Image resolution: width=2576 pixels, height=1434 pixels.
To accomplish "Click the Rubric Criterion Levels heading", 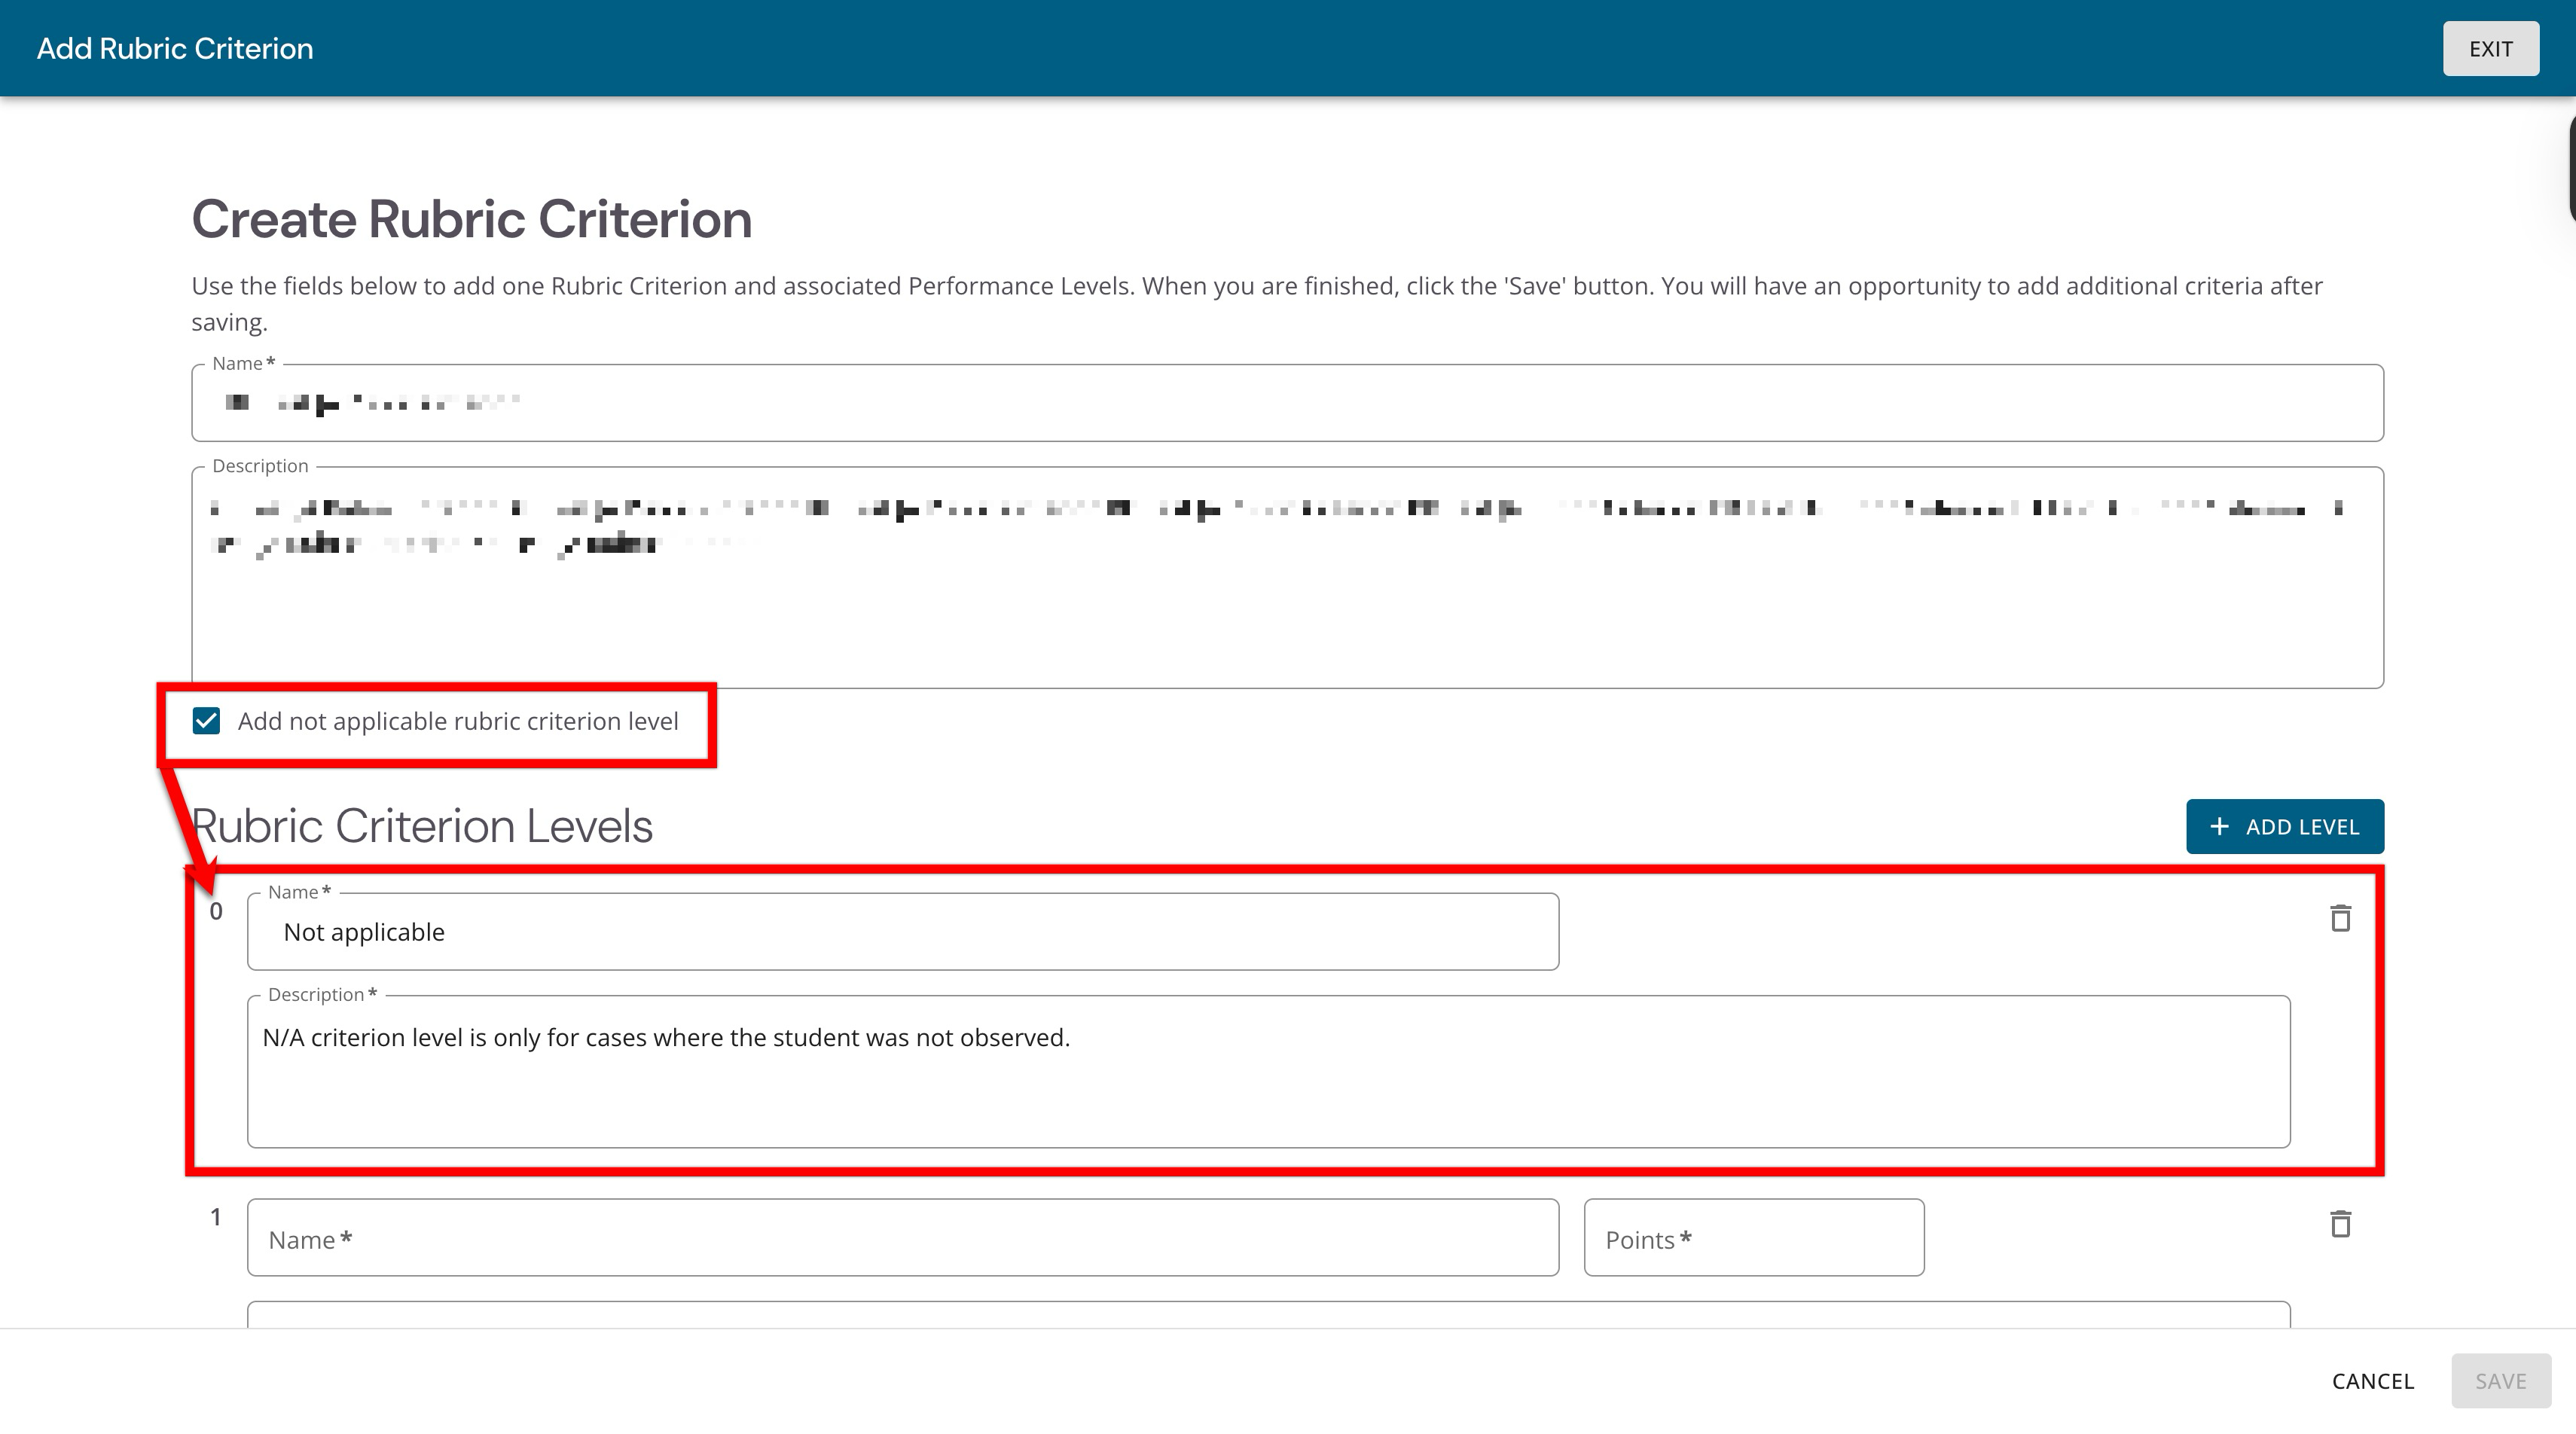I will (x=422, y=826).
